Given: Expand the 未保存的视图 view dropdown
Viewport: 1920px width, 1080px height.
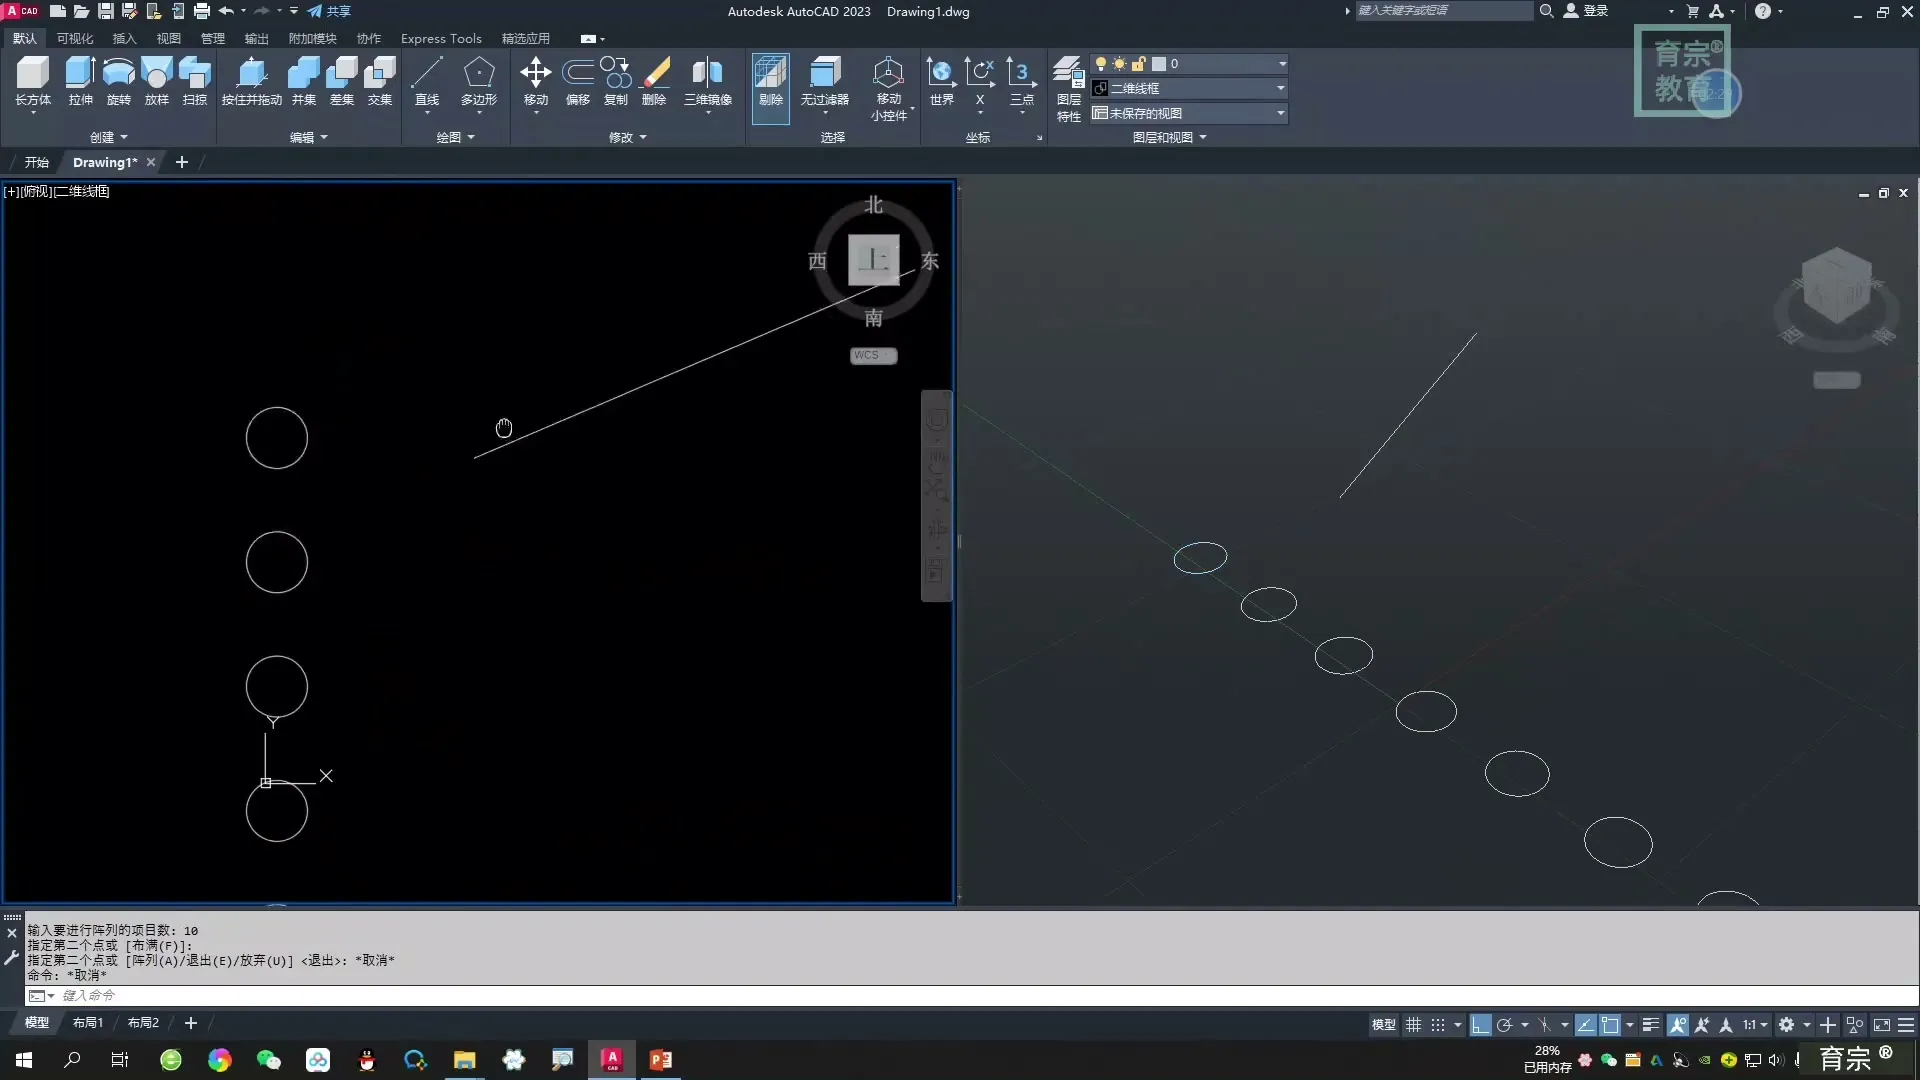Looking at the screenshot, I should pos(1279,114).
